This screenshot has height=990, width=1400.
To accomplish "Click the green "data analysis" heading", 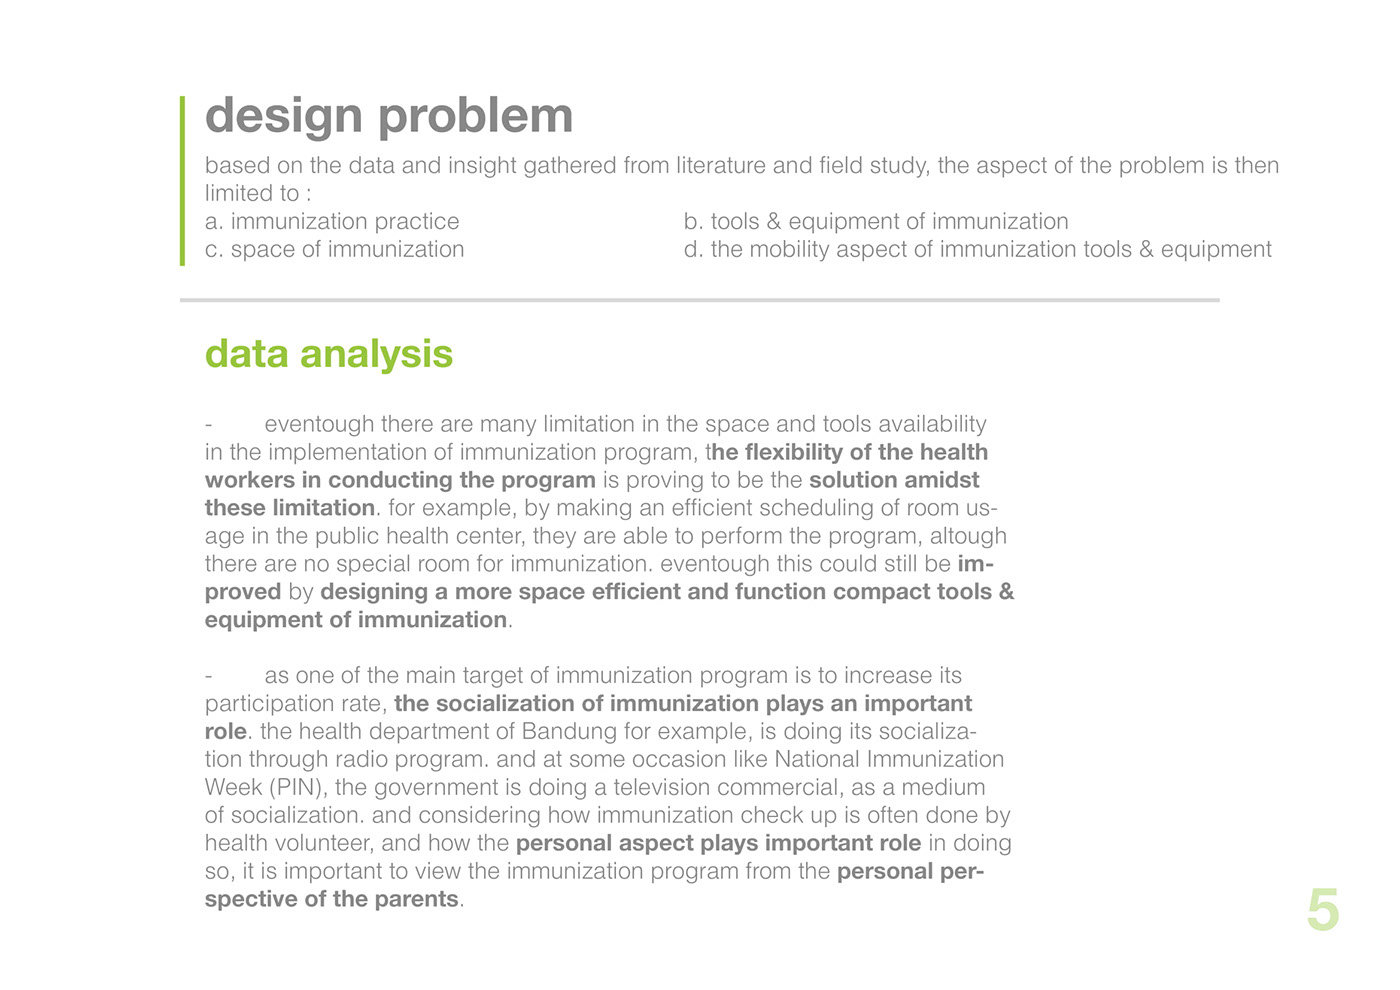I will [328, 354].
